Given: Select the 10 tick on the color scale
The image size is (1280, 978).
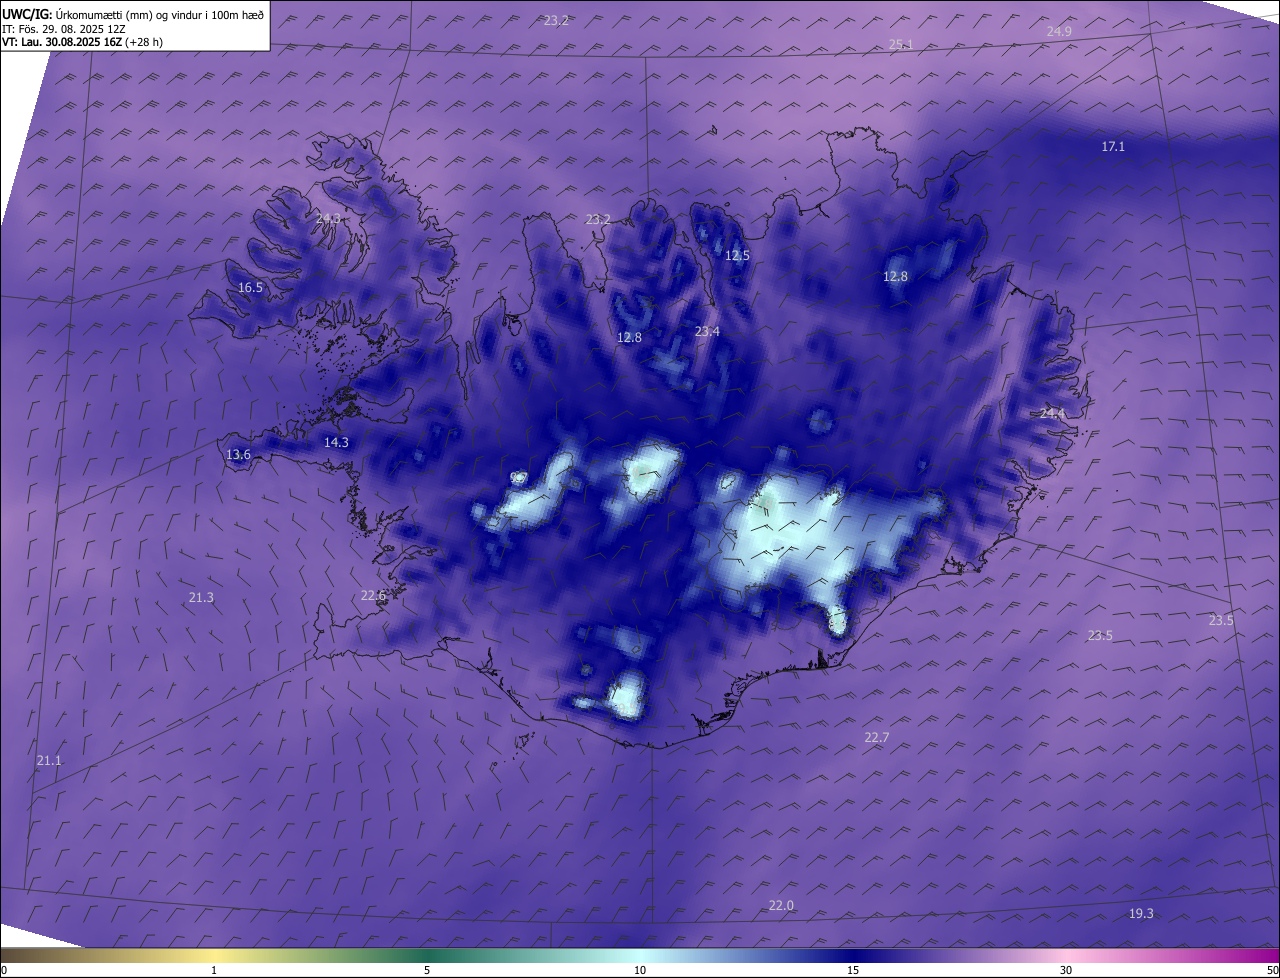Looking at the screenshot, I should [x=640, y=970].
